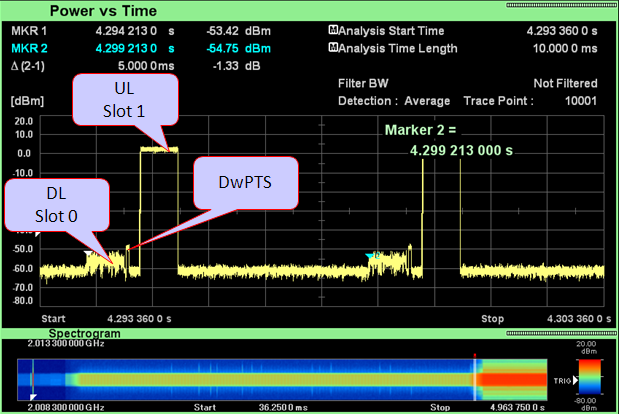Viewport: 619px width, 414px height.
Task: Select the cyan Marker 2 triangle on the trace
Action: coord(371,256)
